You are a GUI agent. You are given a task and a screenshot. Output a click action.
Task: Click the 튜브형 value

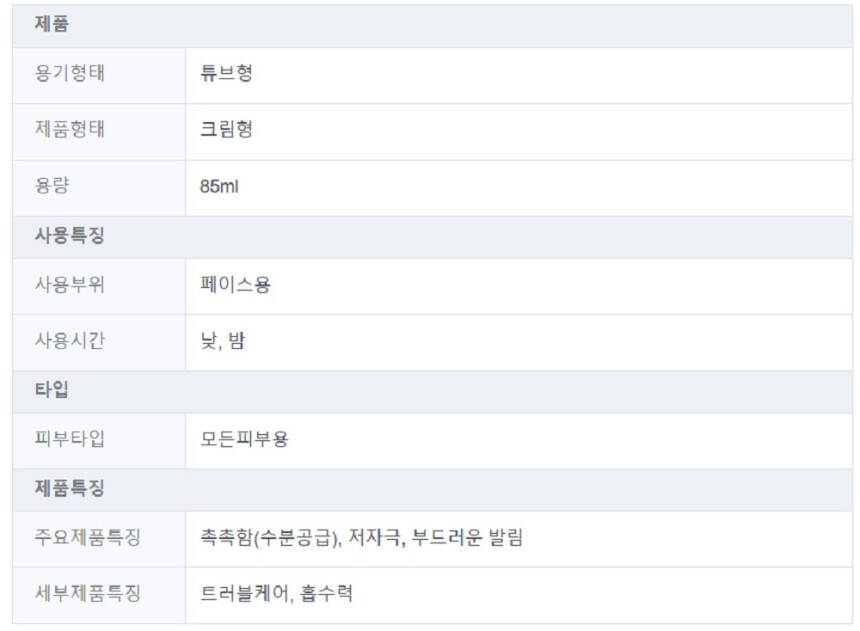point(226,74)
